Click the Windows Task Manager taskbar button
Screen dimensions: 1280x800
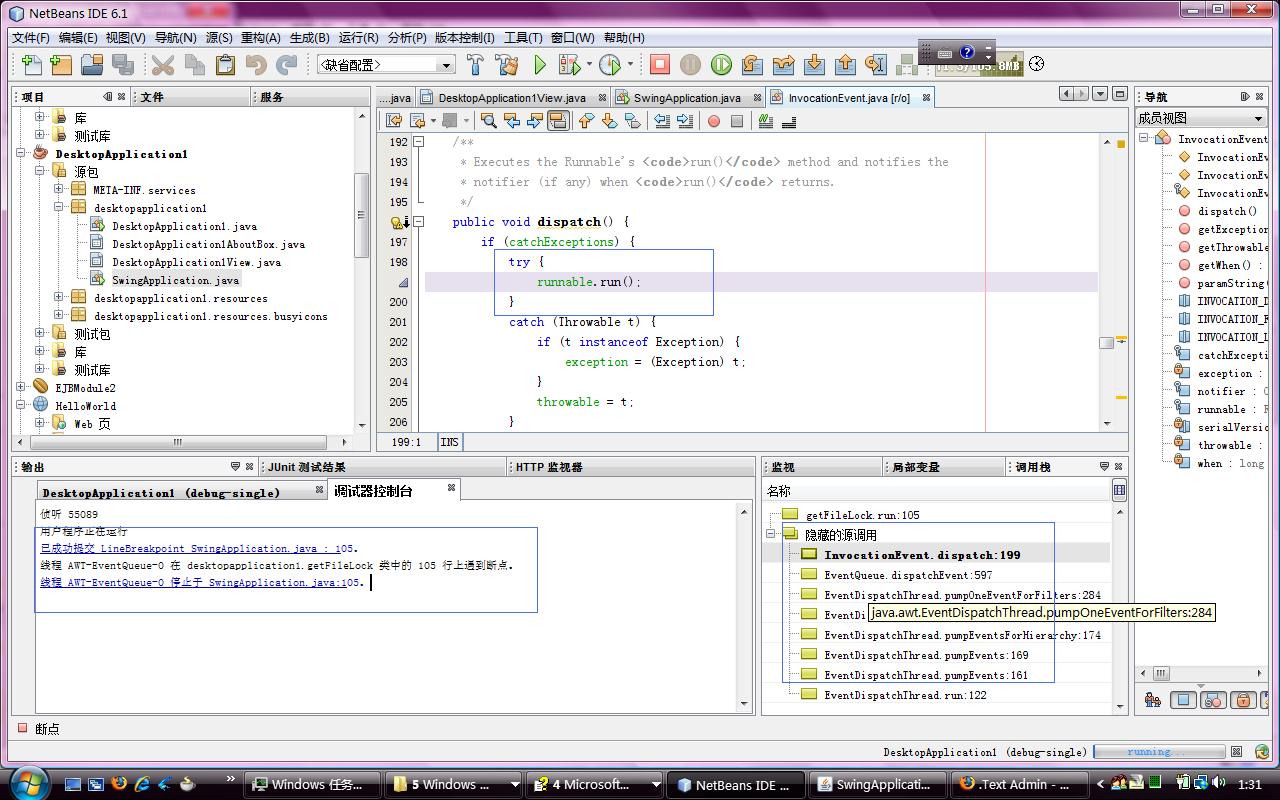coord(313,784)
